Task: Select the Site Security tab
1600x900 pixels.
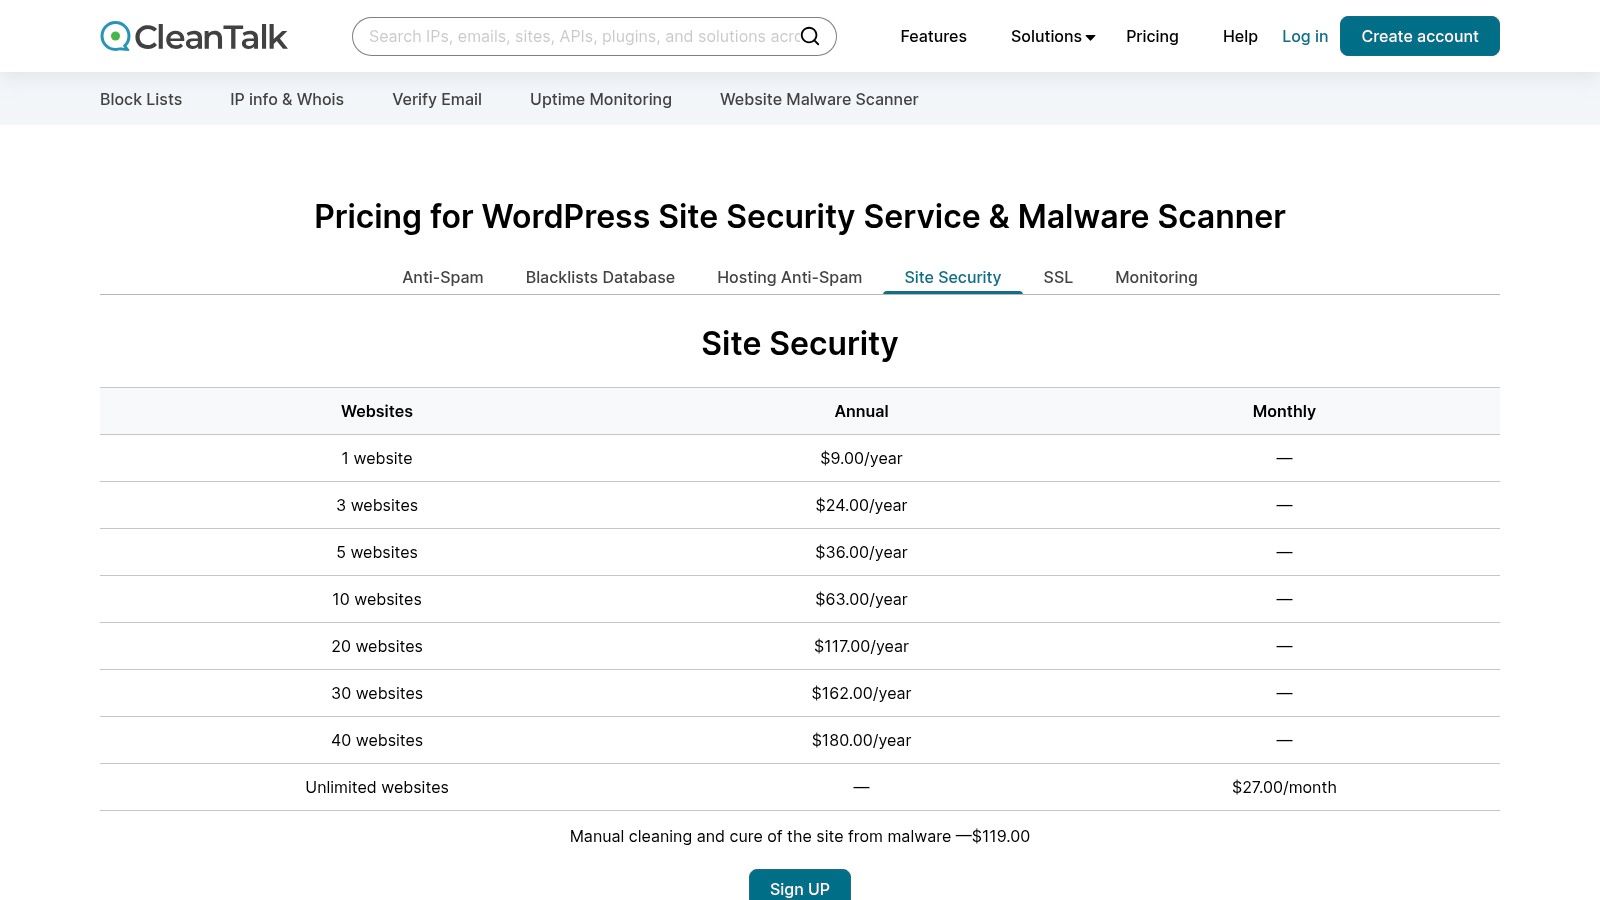Action: [x=953, y=277]
